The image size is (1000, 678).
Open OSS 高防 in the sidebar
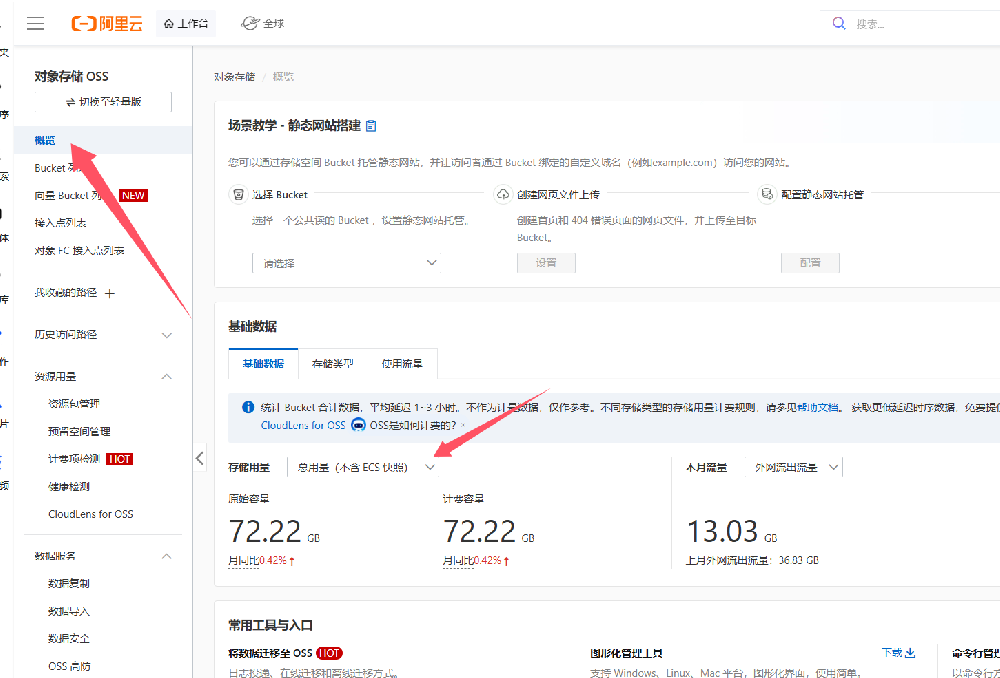coord(69,666)
